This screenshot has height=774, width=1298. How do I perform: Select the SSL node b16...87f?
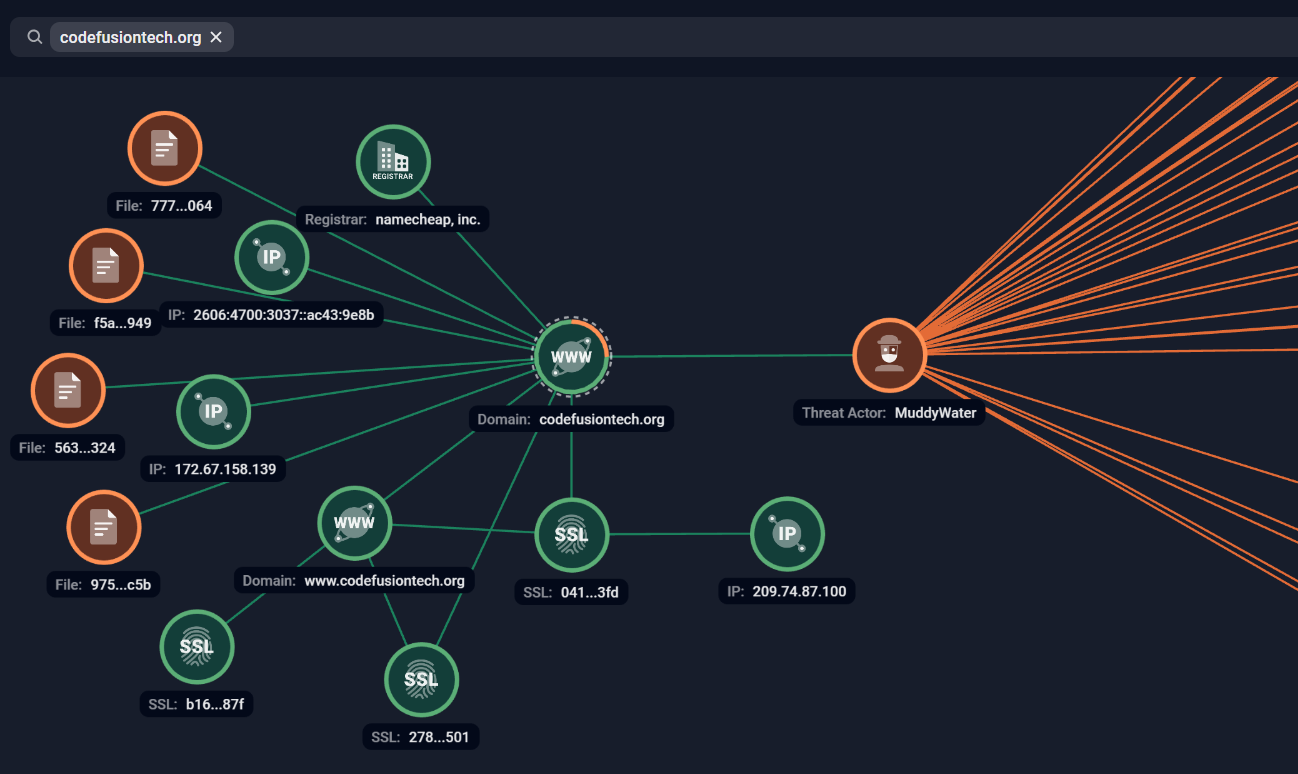pos(197,647)
